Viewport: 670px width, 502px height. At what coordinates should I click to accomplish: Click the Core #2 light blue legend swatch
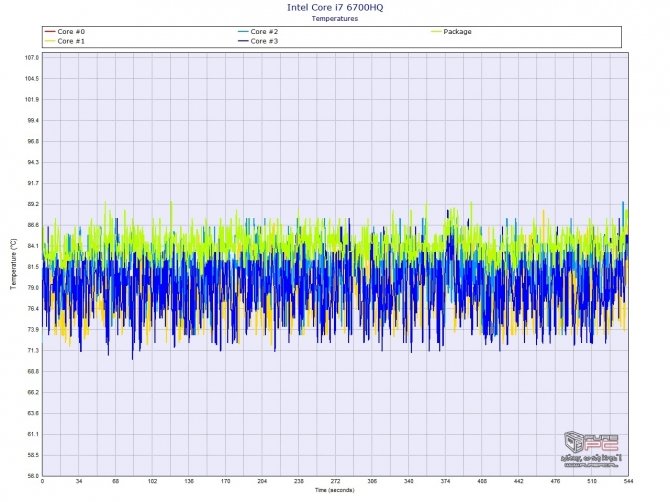[243, 32]
